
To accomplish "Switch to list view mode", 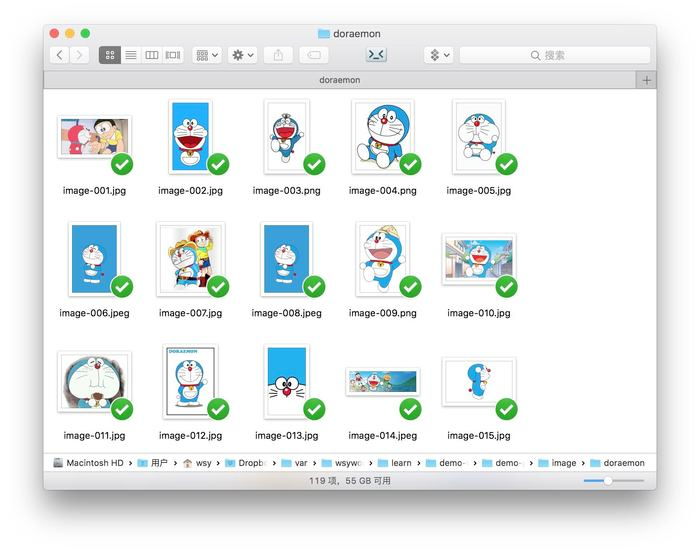I will (x=131, y=55).
